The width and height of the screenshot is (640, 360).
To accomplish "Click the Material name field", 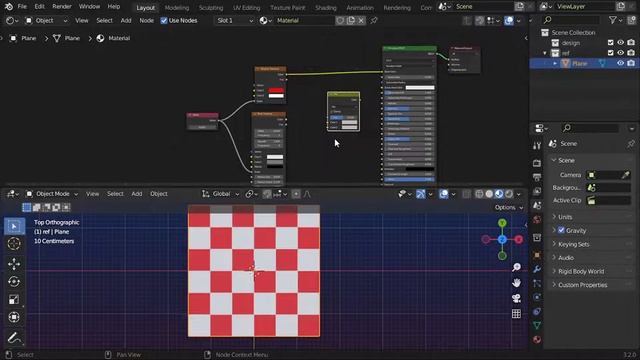I will point(304,20).
